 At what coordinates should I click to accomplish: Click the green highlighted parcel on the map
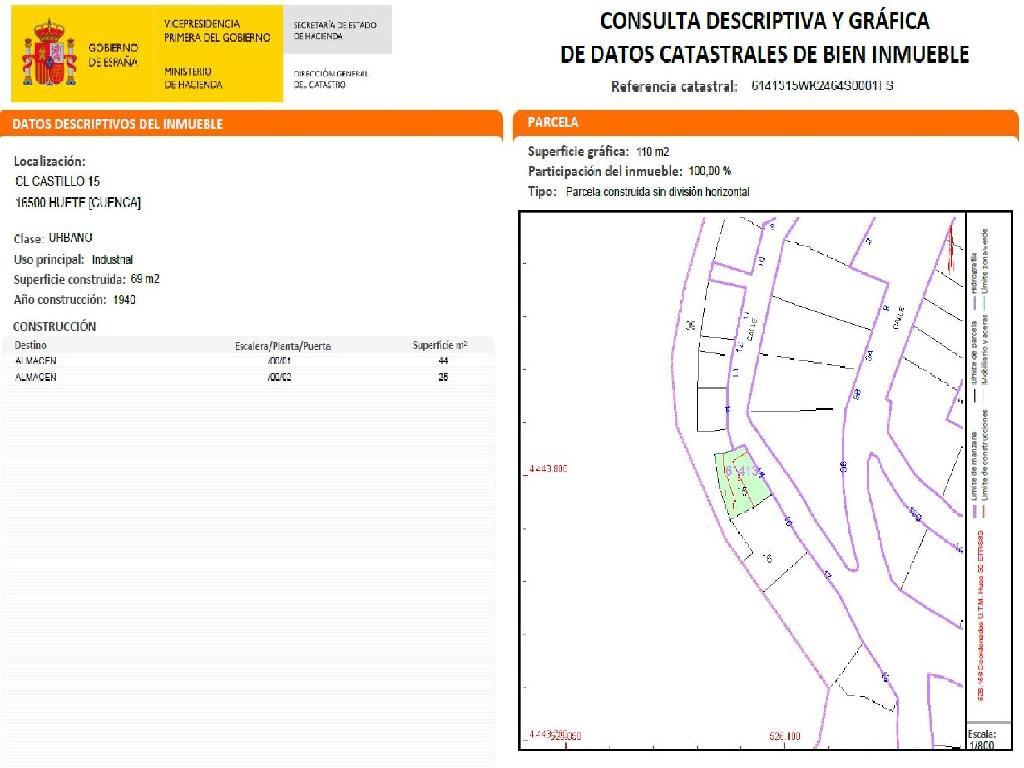pyautogui.click(x=742, y=482)
